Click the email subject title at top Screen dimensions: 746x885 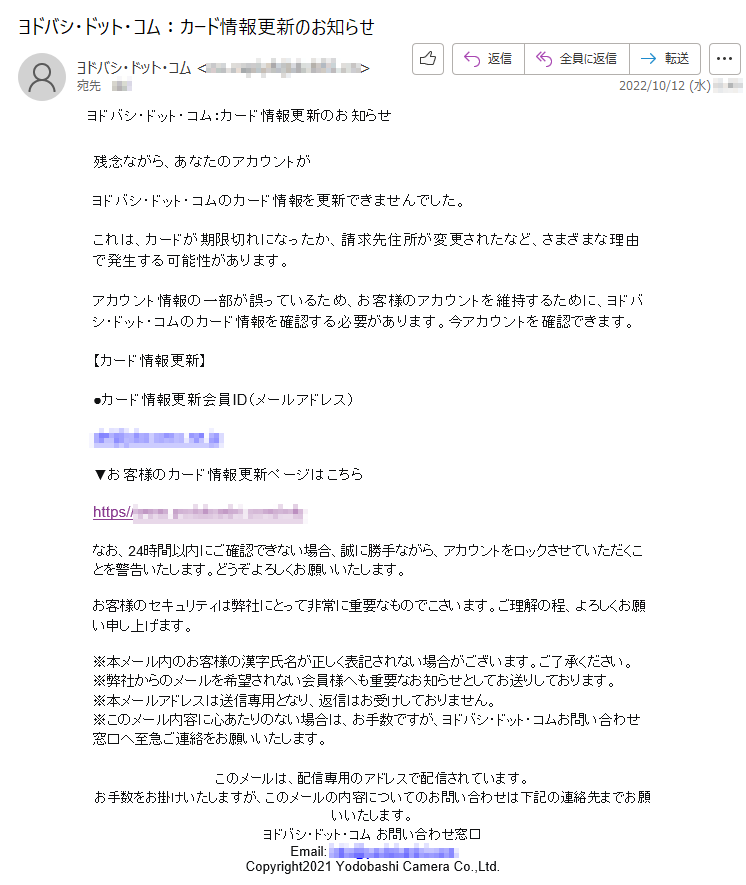(196, 27)
